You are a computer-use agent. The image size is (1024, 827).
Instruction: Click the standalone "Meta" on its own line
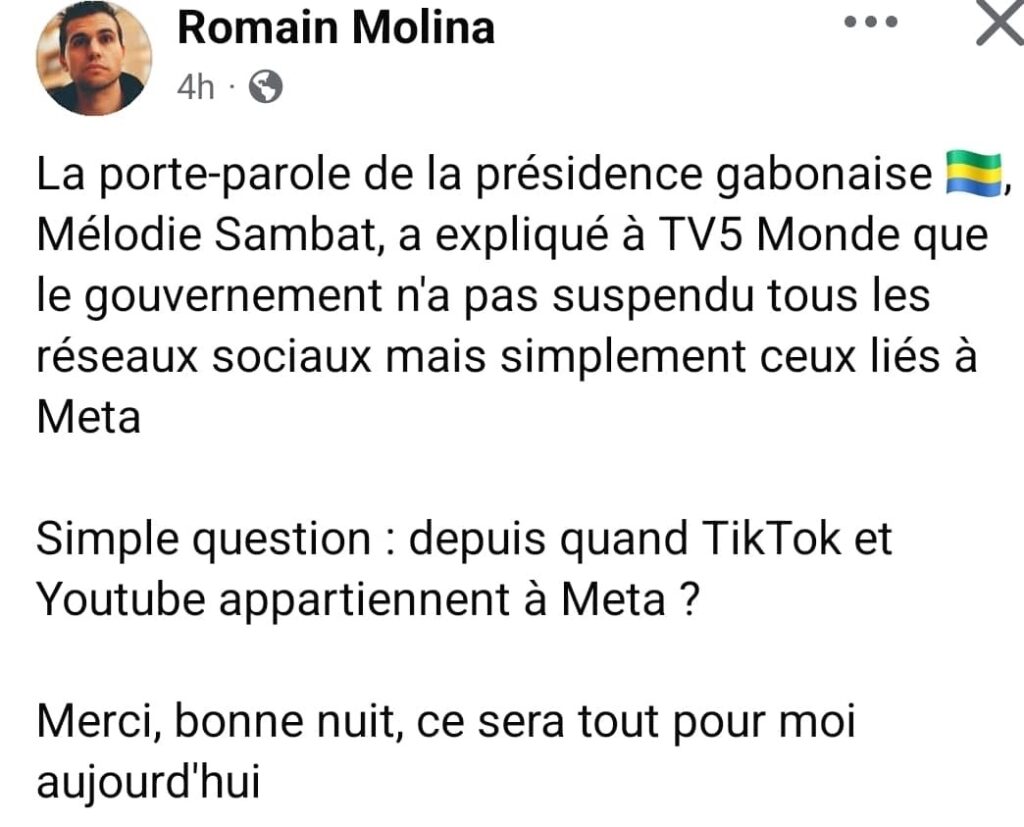[88, 420]
